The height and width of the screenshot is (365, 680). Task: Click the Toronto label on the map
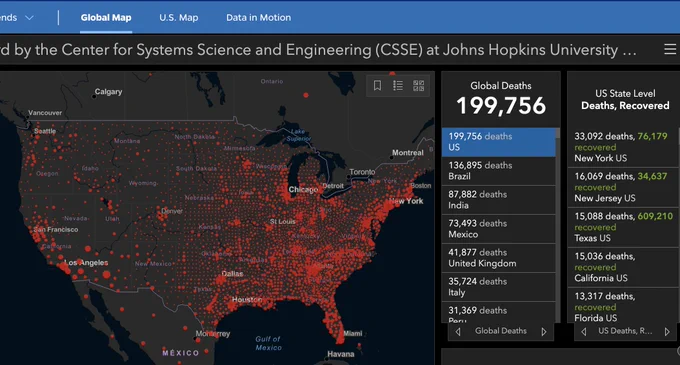pos(362,172)
